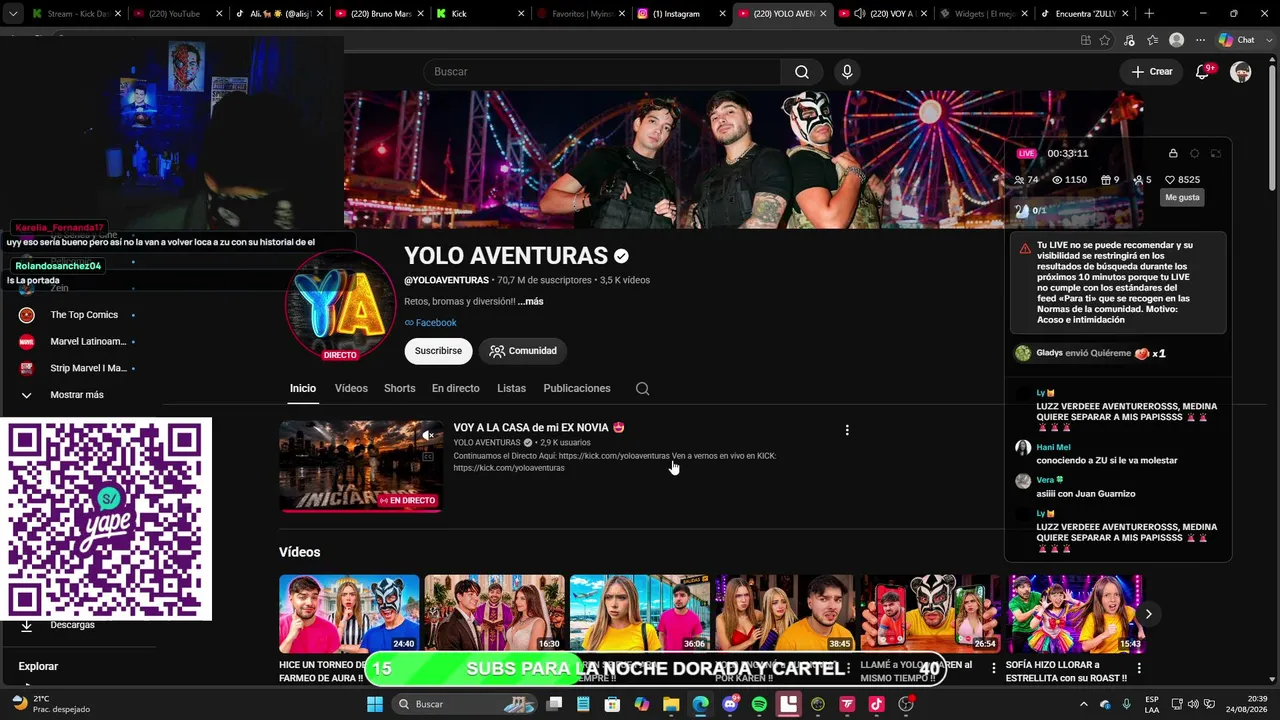Open the browser favorites list
1280x720 pixels.
(x=1153, y=40)
